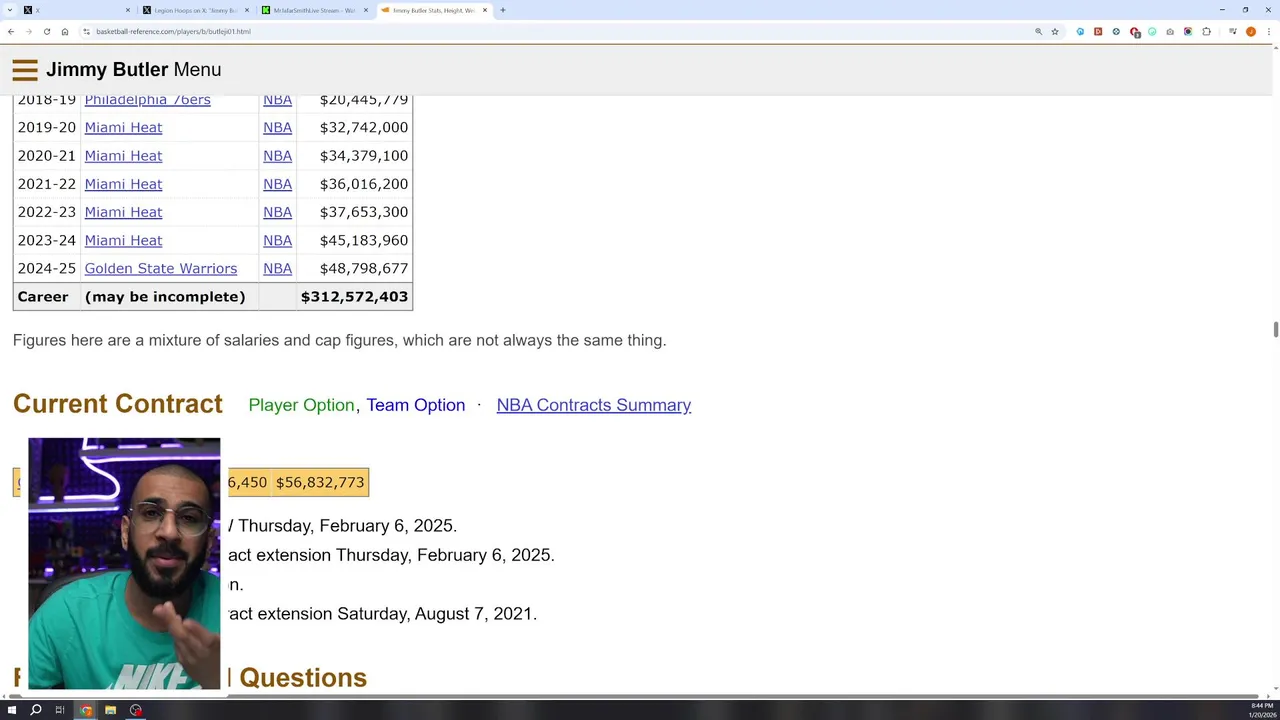Click the Current Contract heading

tap(118, 404)
